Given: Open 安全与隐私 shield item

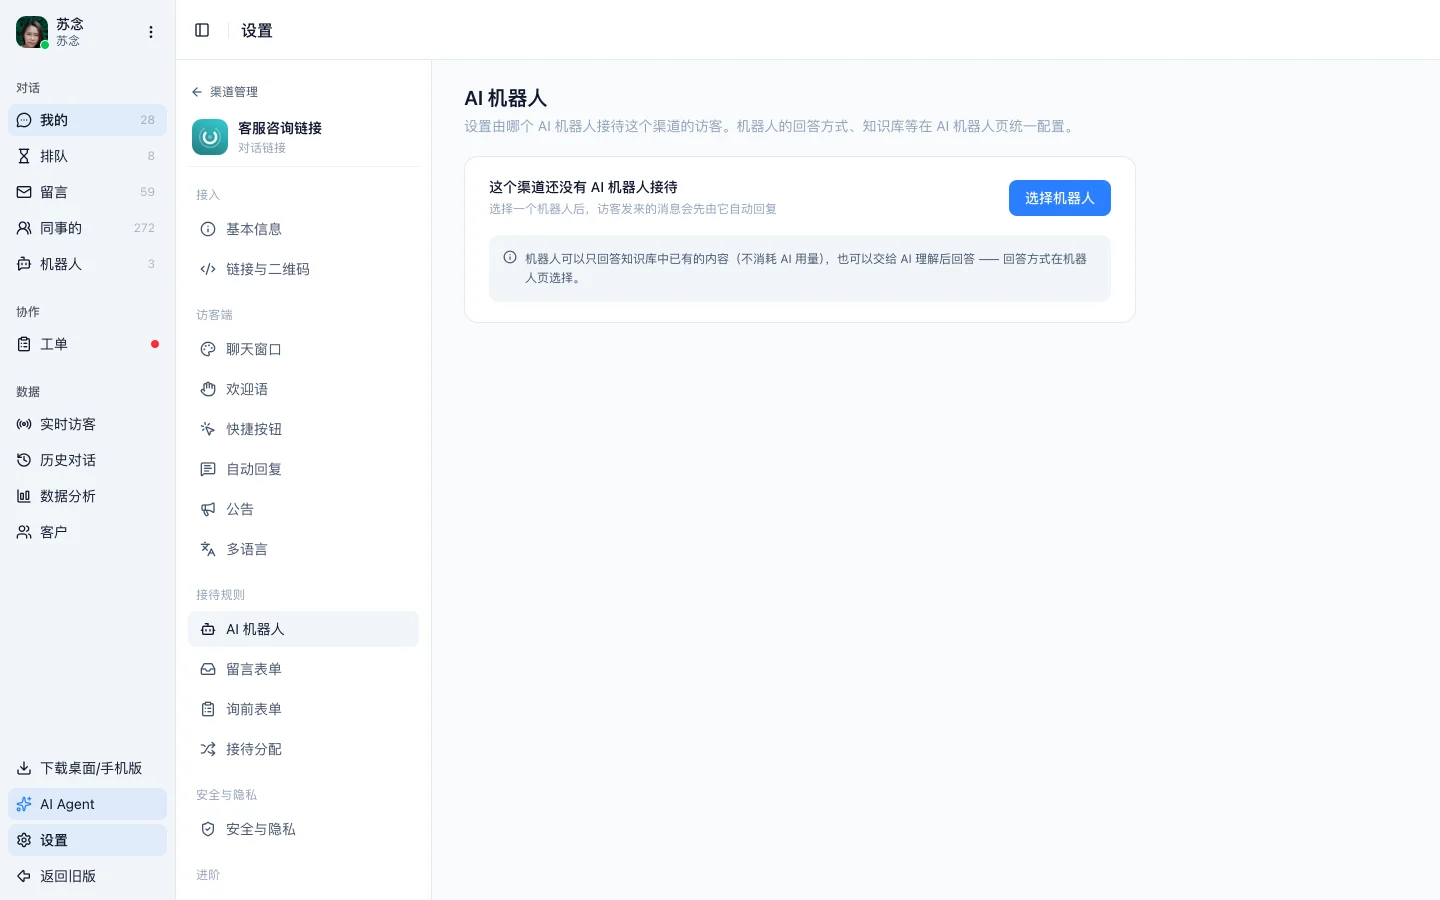Looking at the screenshot, I should (303, 829).
